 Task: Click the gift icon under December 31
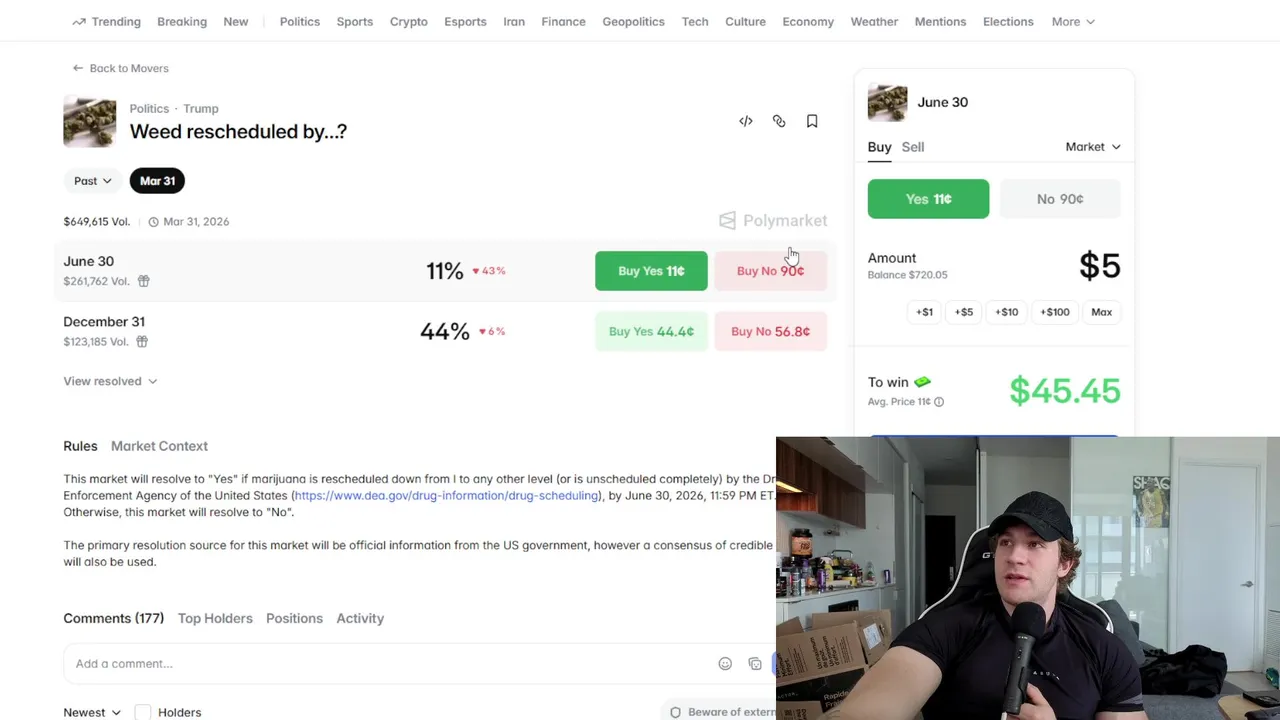point(142,342)
